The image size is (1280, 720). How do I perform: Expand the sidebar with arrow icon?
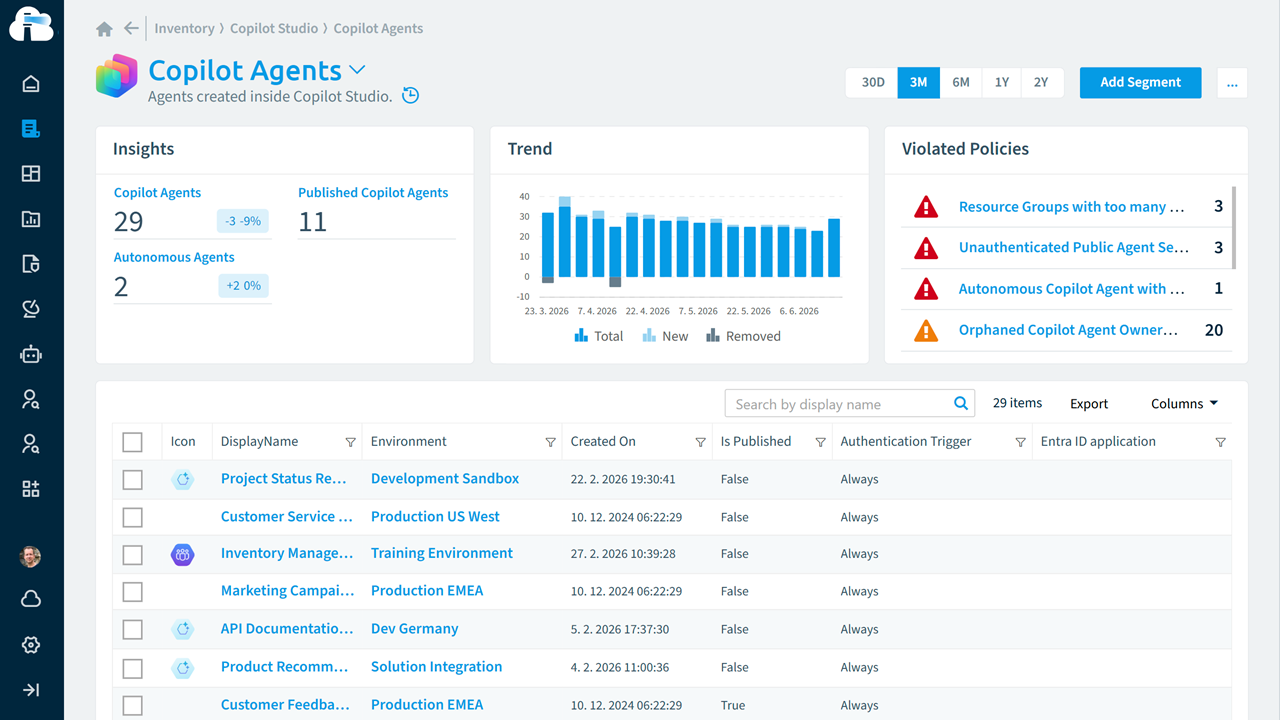tap(31, 690)
